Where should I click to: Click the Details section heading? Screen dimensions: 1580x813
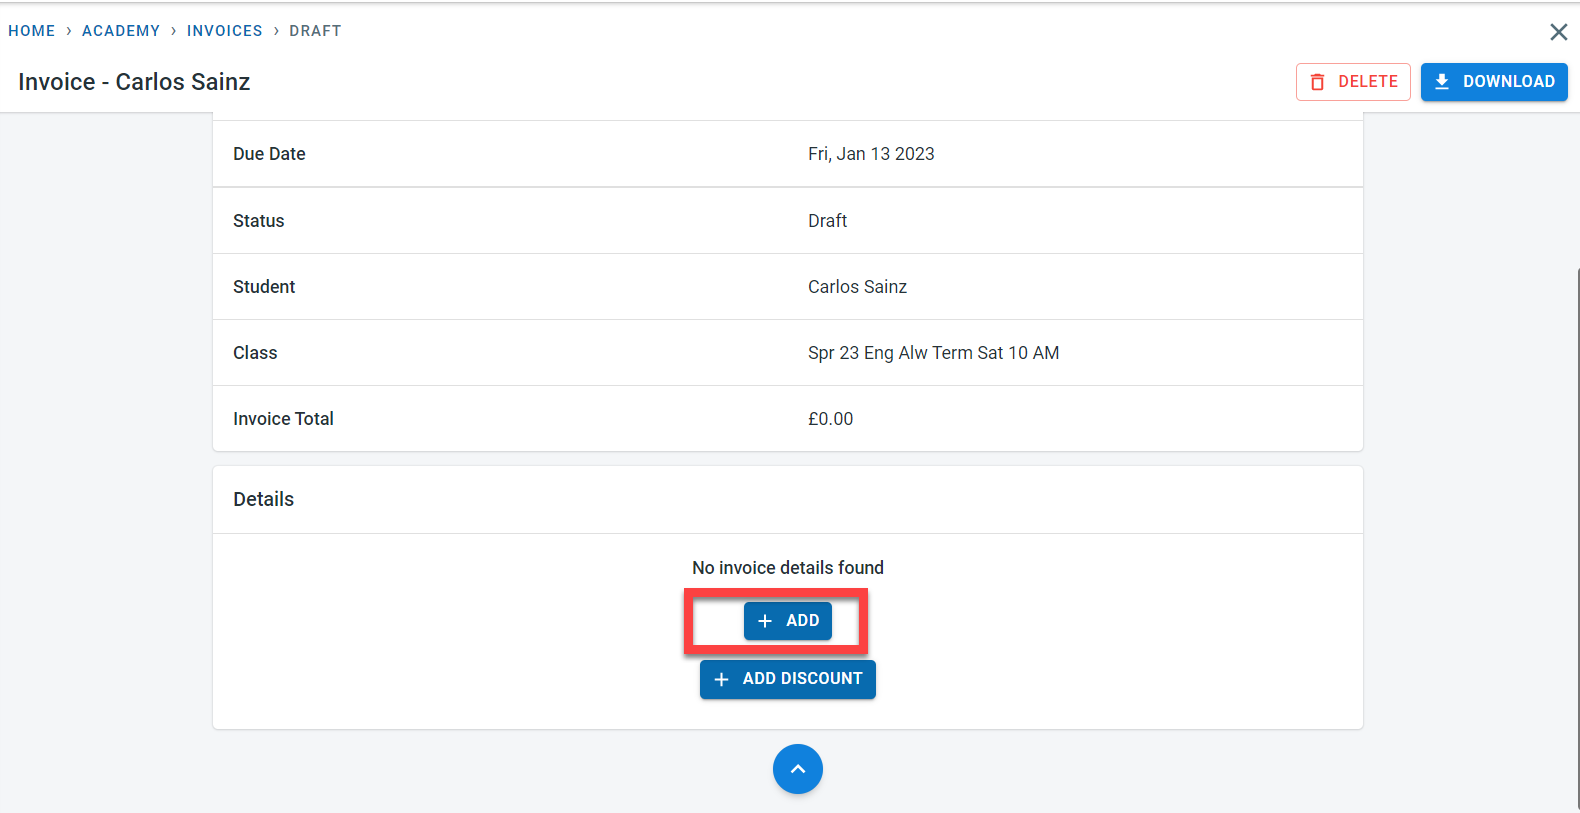click(x=264, y=499)
